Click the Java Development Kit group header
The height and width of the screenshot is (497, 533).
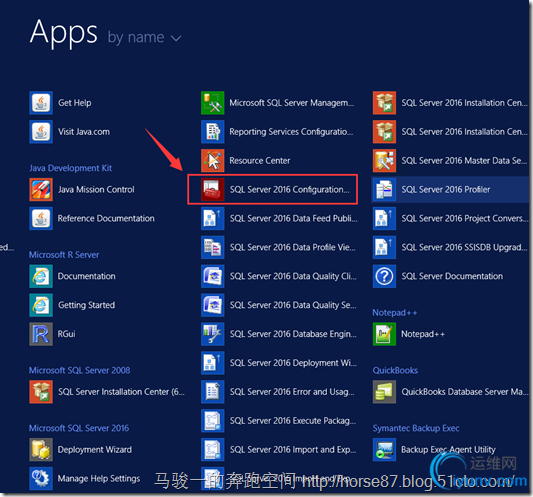click(70, 168)
